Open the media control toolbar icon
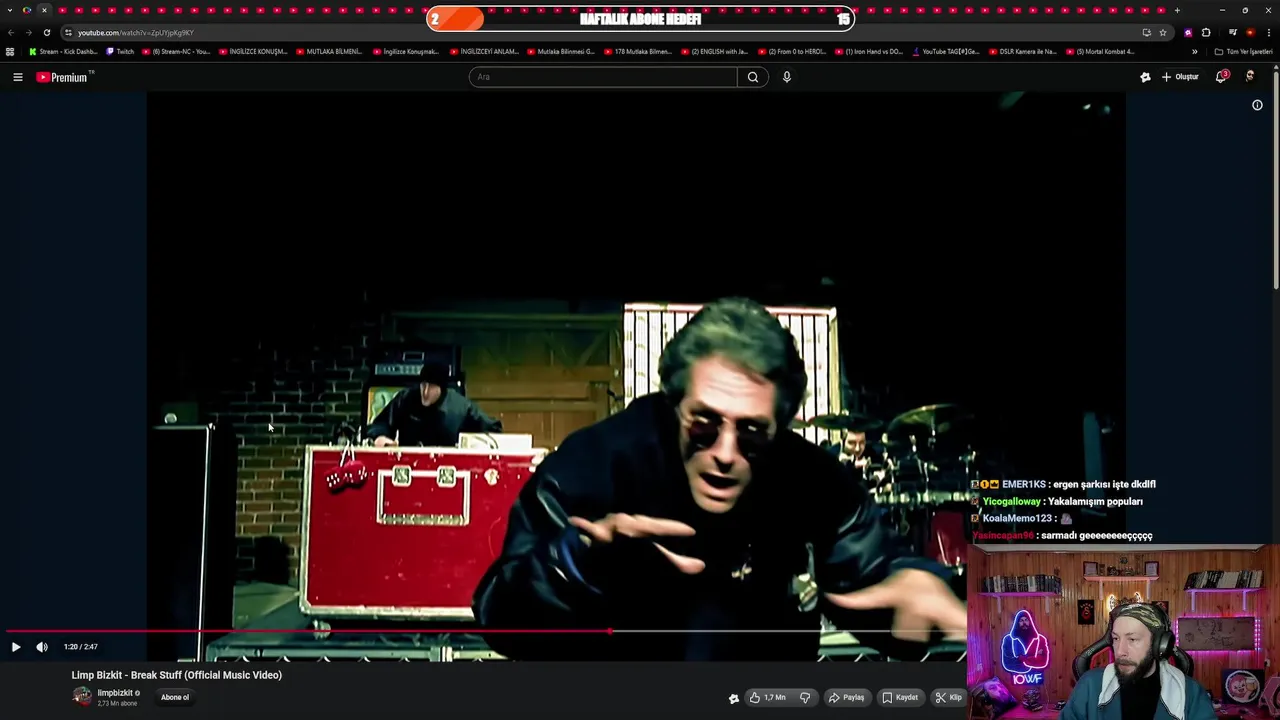The image size is (1280, 720). (x=1233, y=33)
